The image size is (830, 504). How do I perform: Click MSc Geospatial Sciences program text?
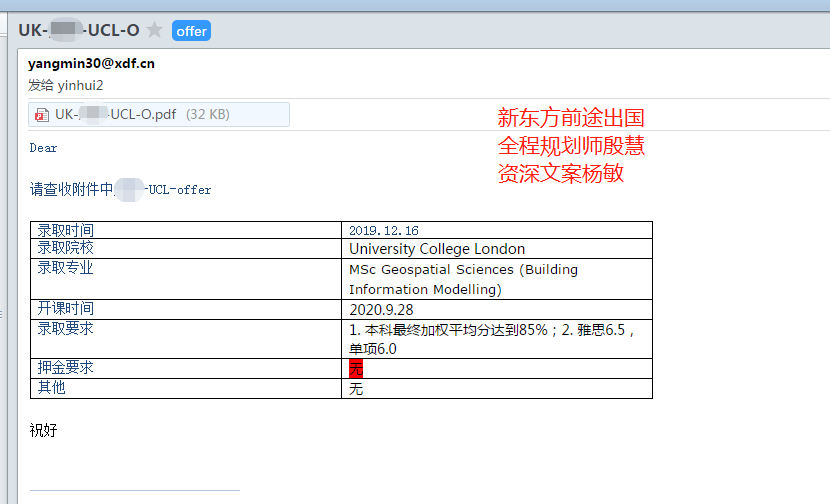[x=463, y=280]
